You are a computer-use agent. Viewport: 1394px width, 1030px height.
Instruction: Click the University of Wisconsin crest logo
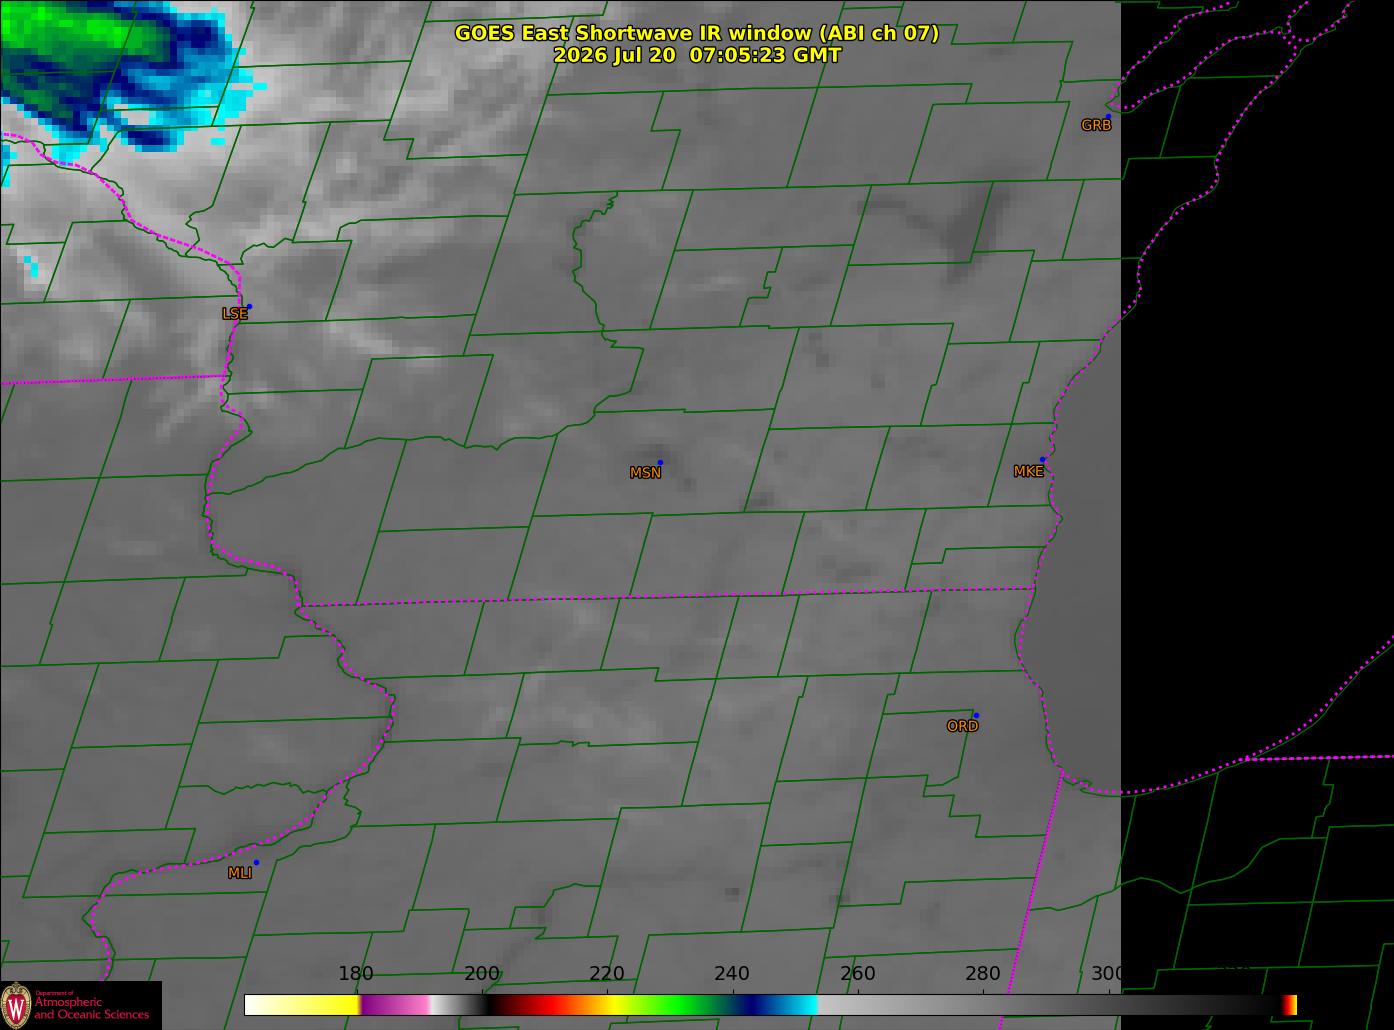(x=16, y=1005)
